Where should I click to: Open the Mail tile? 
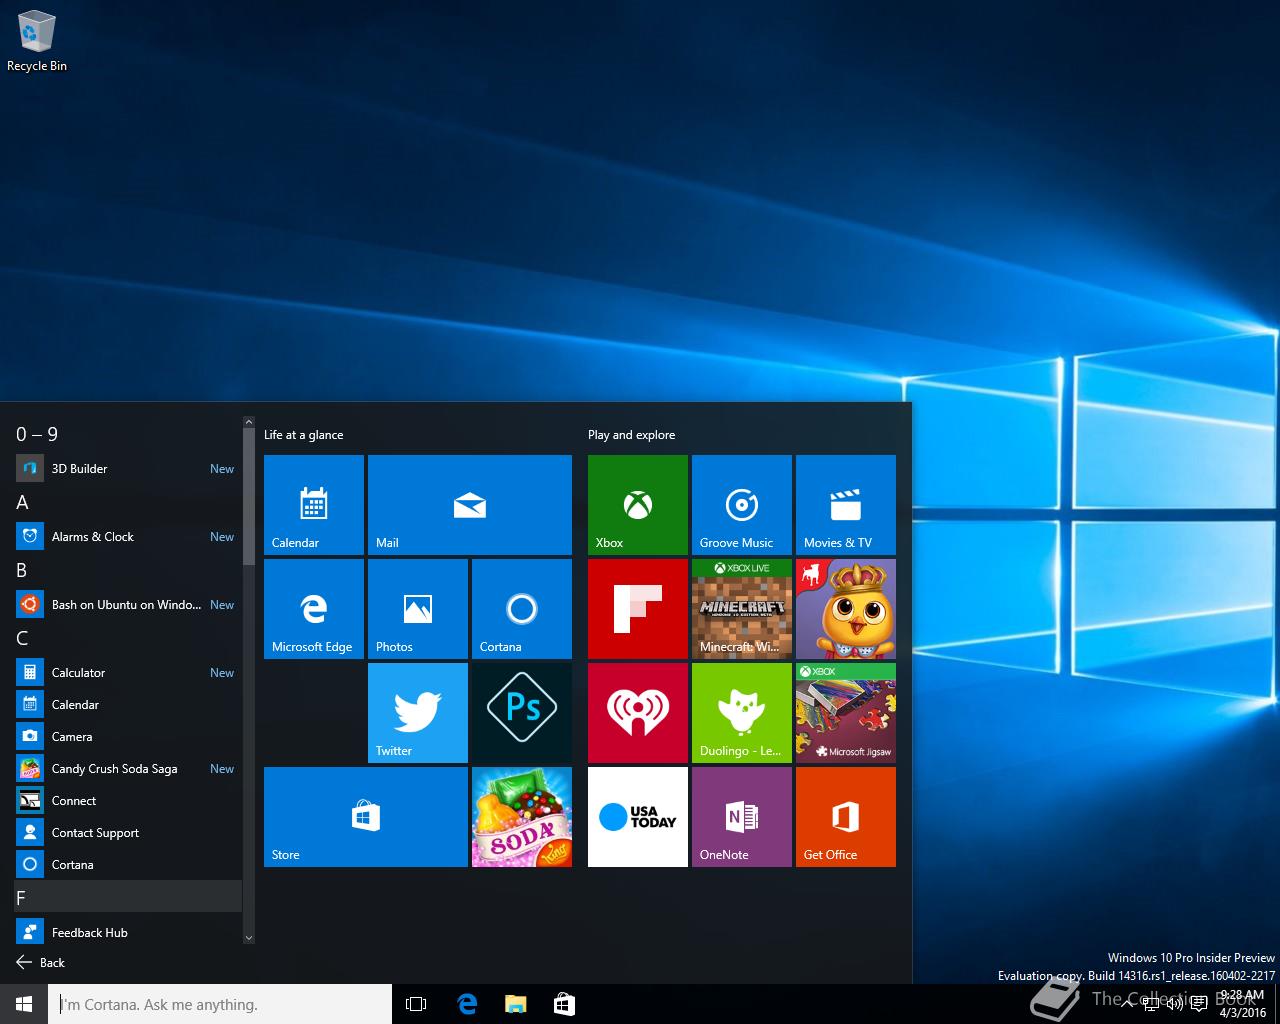click(x=470, y=505)
